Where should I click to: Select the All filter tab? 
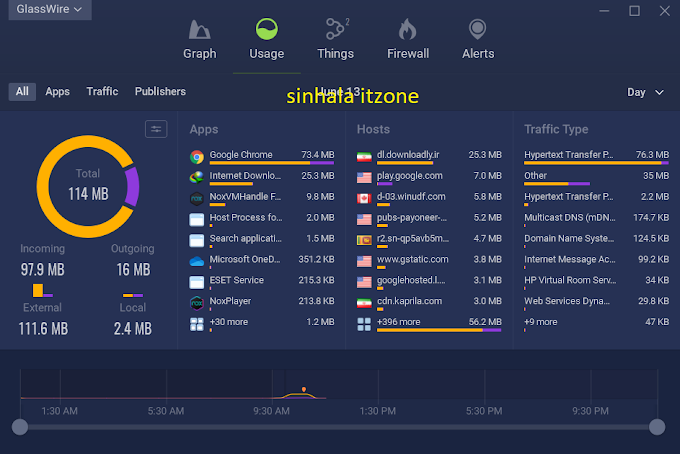[x=22, y=91]
